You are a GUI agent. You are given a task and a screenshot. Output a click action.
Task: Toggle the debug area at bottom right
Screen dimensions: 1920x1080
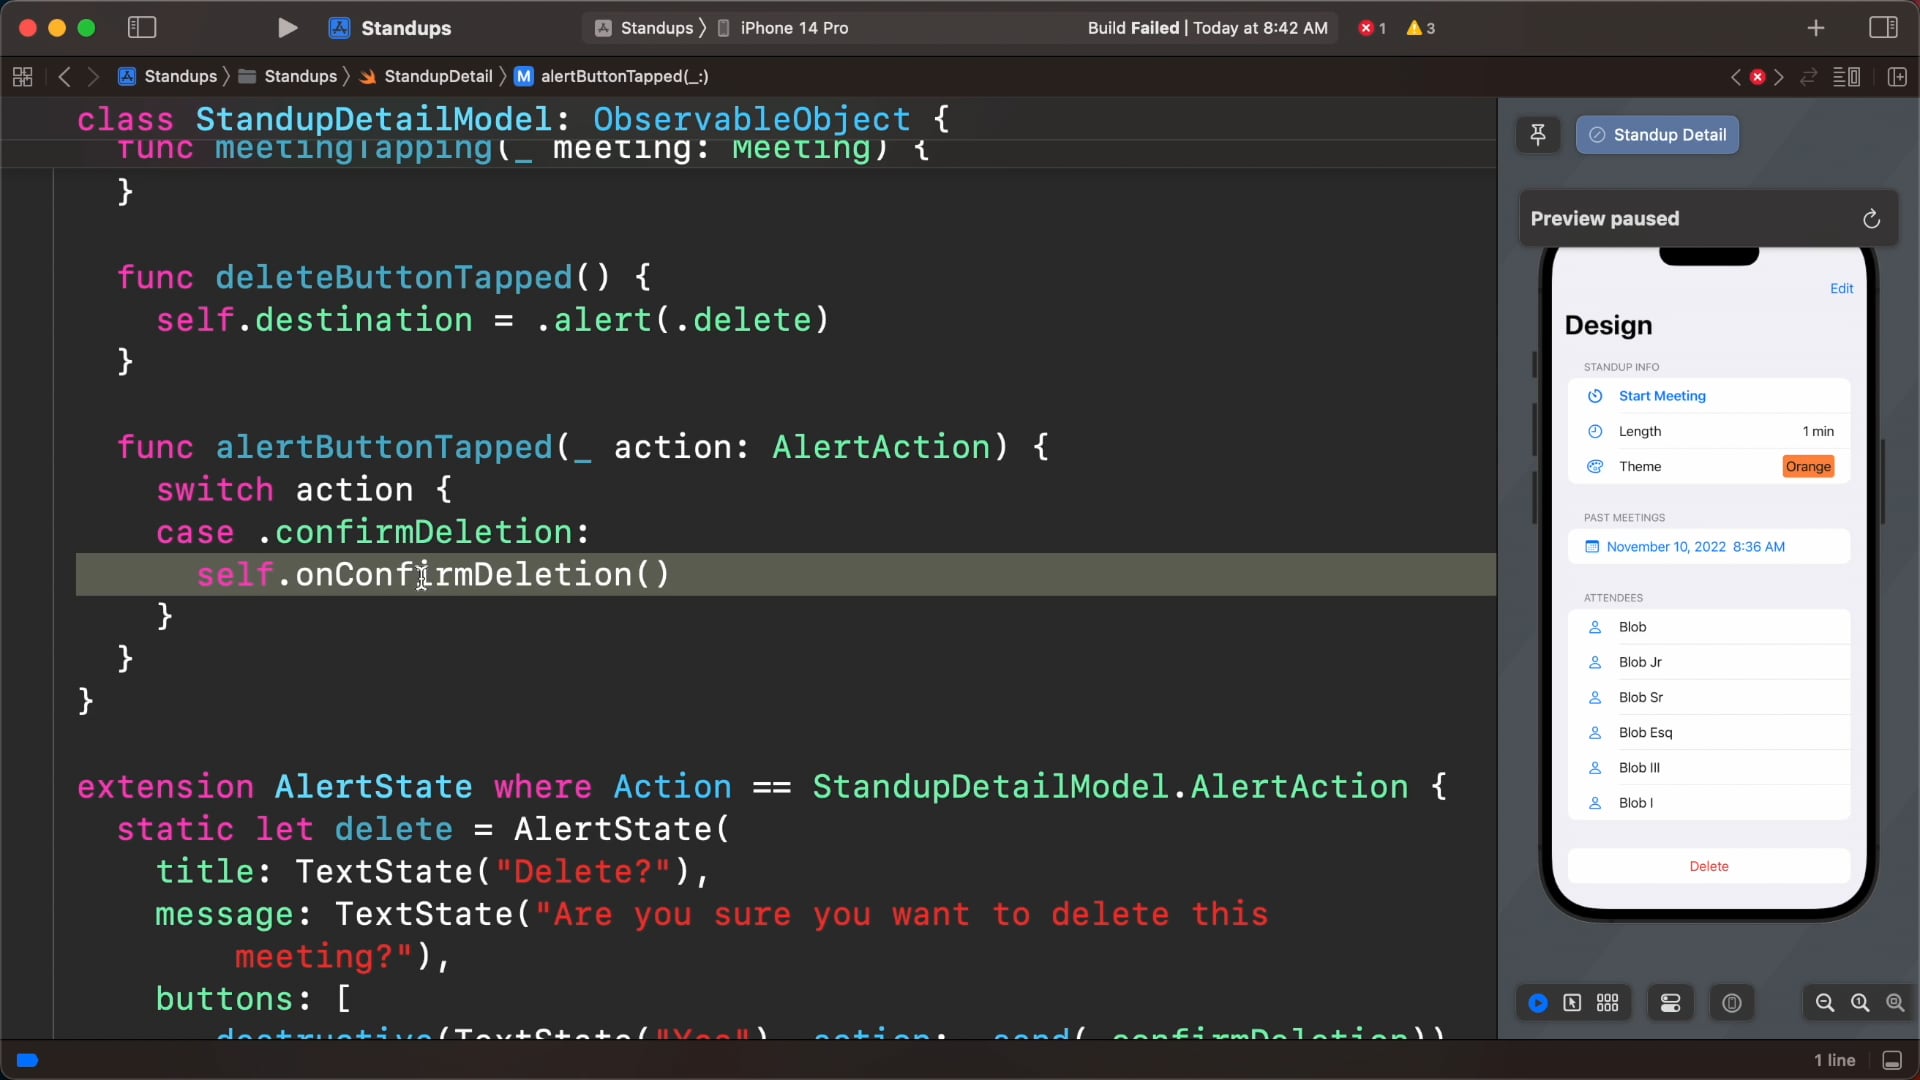[x=1892, y=1060]
